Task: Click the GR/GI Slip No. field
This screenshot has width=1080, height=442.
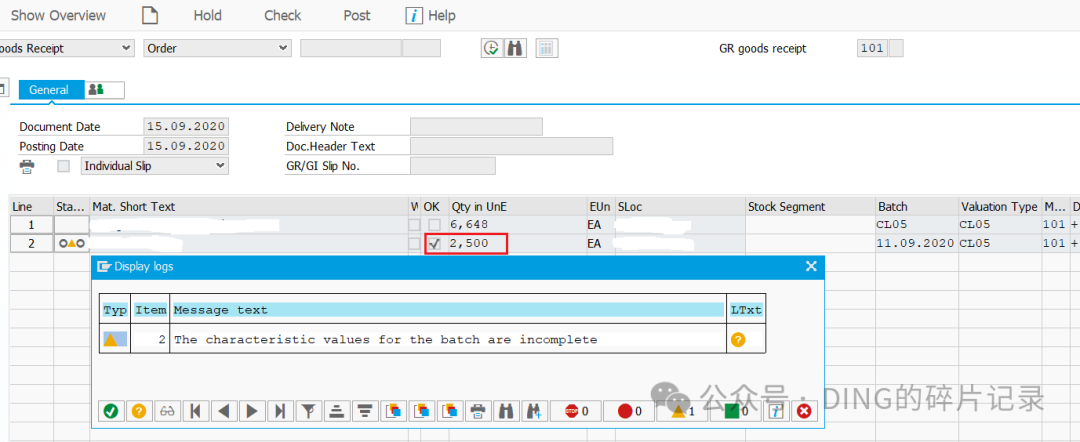Action: click(x=453, y=166)
